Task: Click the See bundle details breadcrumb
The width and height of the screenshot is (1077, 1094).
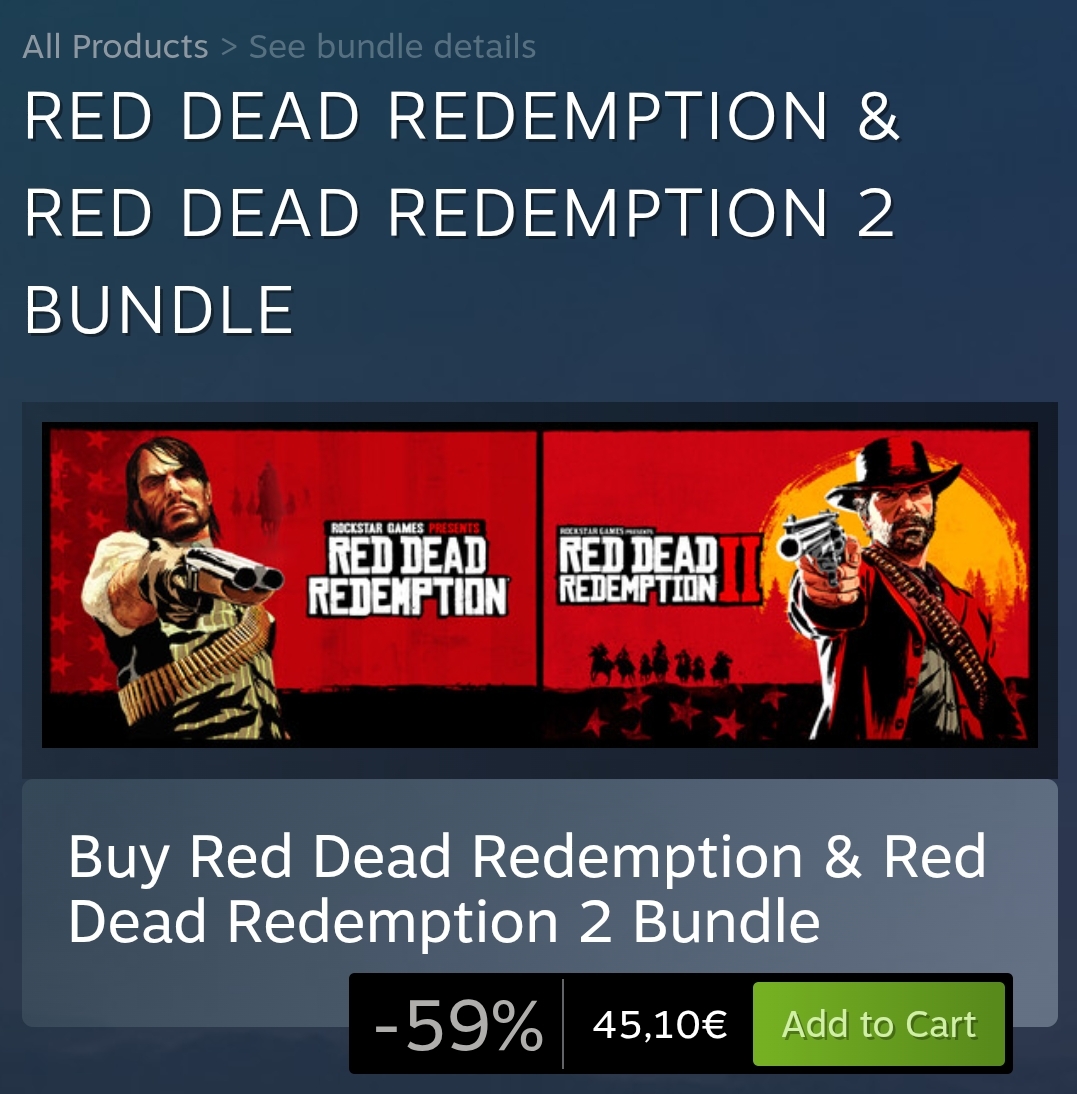Action: coord(392,47)
